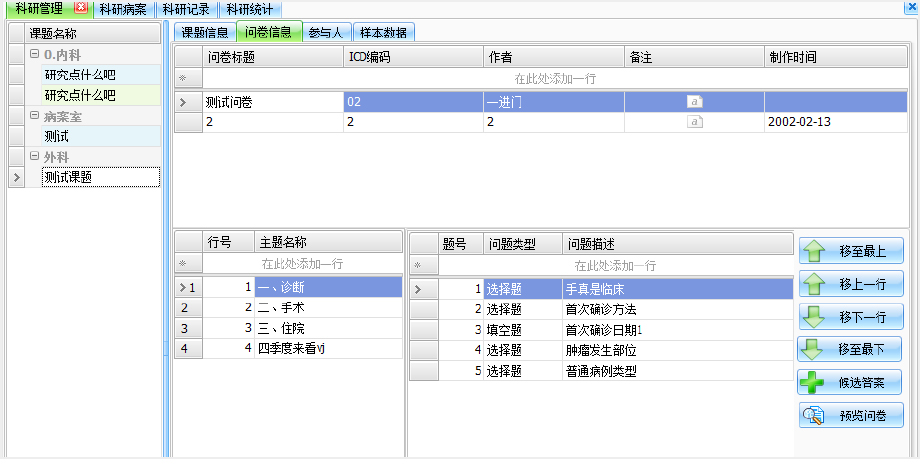
Task: Select the 测试 item under 病案室
Action: point(58,136)
